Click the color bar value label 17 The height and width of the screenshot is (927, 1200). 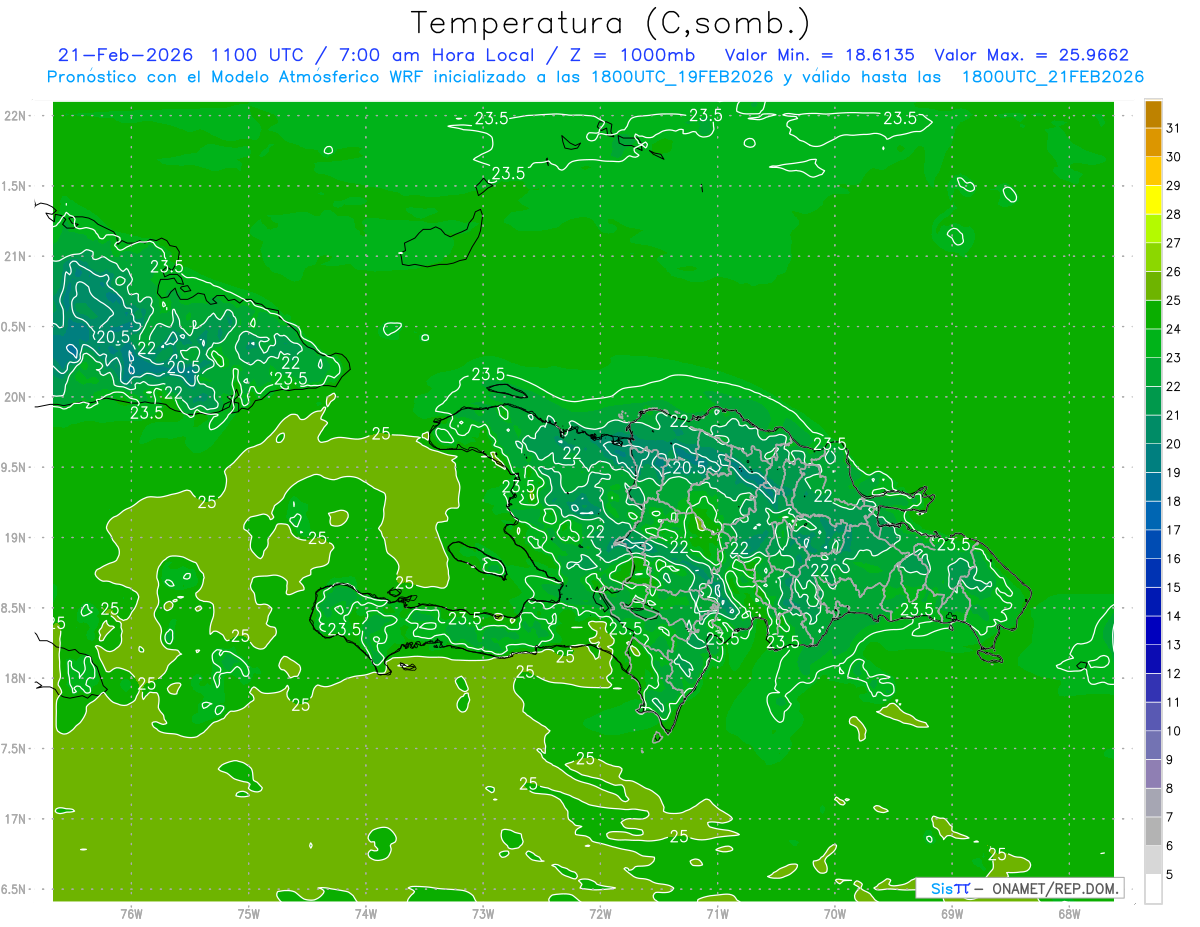(x=1174, y=530)
